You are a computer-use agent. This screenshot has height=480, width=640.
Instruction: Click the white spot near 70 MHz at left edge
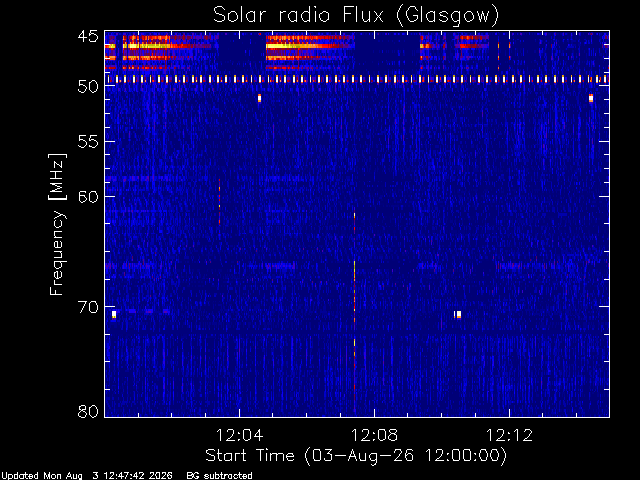tap(114, 314)
